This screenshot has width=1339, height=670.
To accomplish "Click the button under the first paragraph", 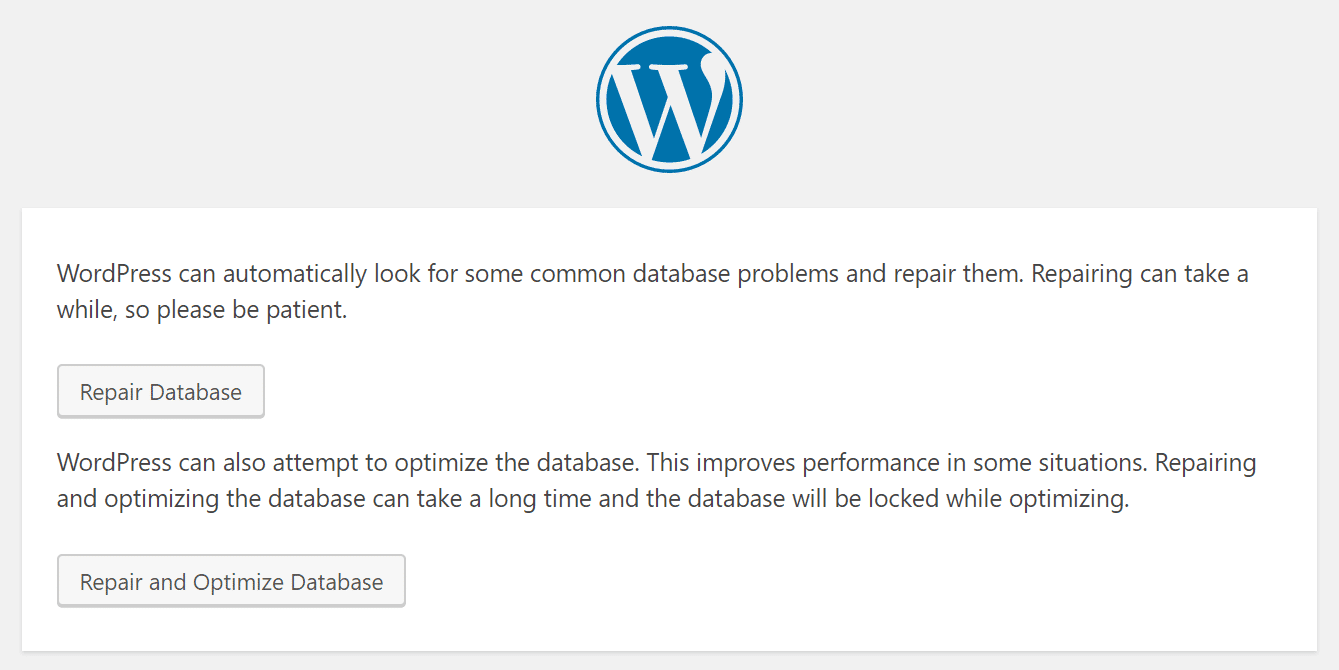I will tap(160, 391).
